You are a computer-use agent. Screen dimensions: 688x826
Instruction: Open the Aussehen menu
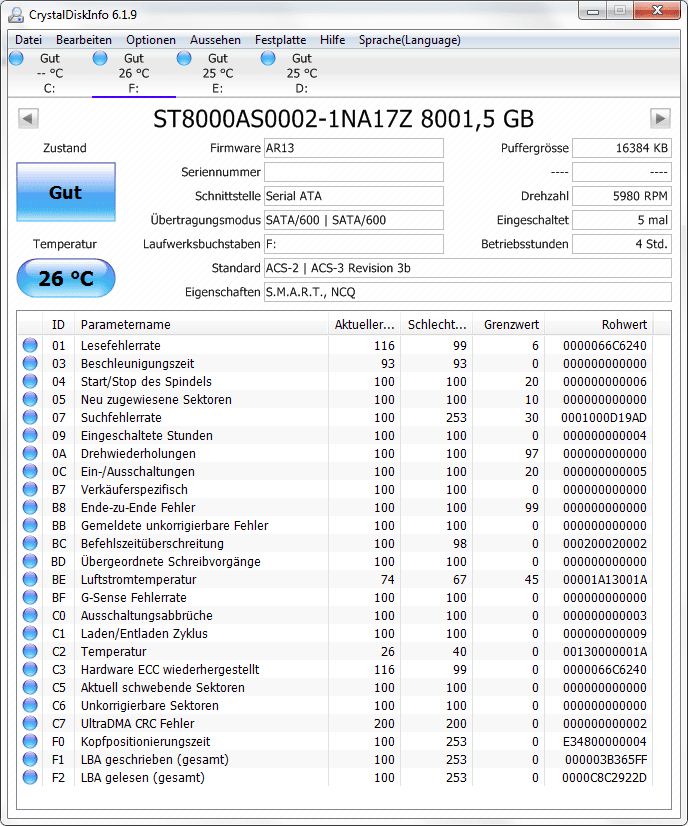pyautogui.click(x=215, y=40)
